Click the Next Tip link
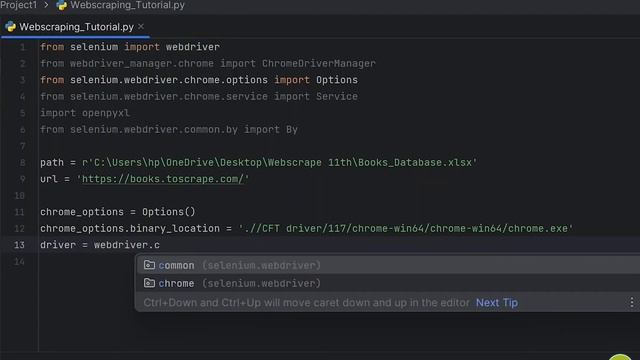Screen dimensions: 640x360 [x=497, y=303]
